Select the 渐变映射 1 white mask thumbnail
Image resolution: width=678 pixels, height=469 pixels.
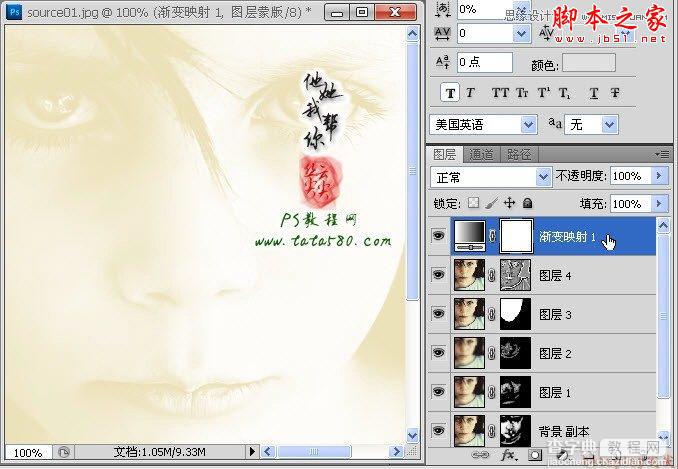tap(516, 236)
